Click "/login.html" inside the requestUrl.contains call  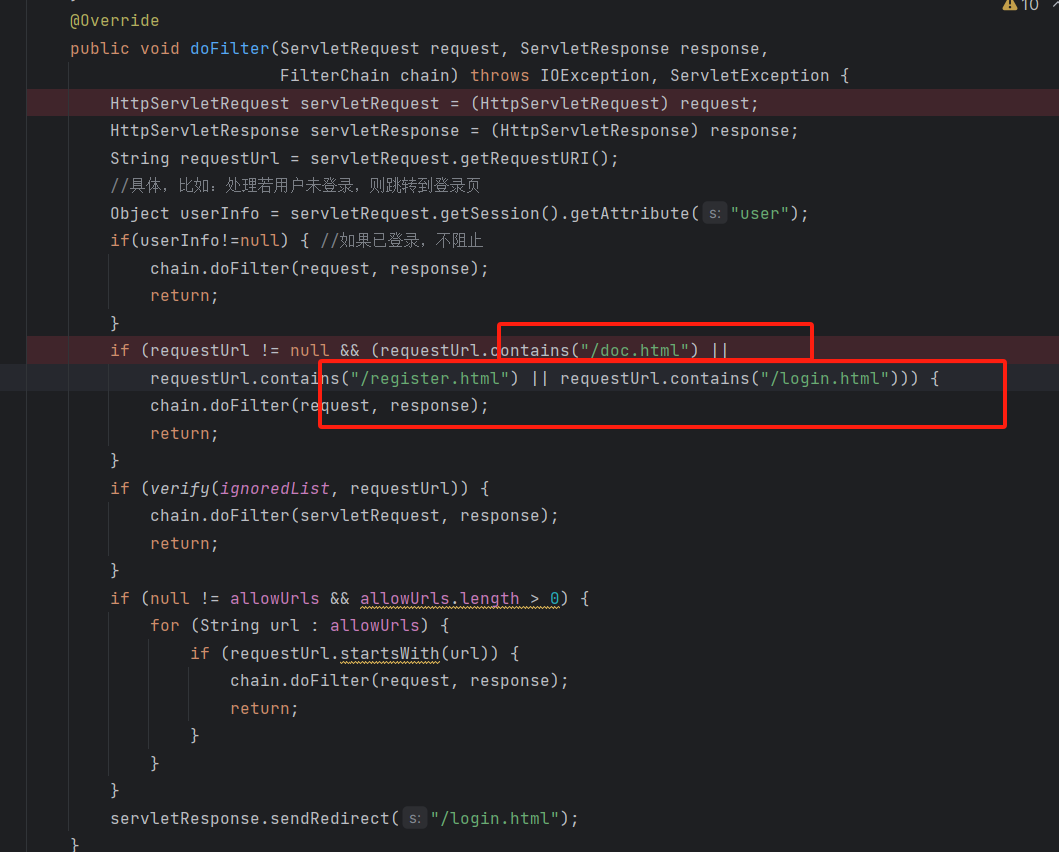(x=825, y=378)
